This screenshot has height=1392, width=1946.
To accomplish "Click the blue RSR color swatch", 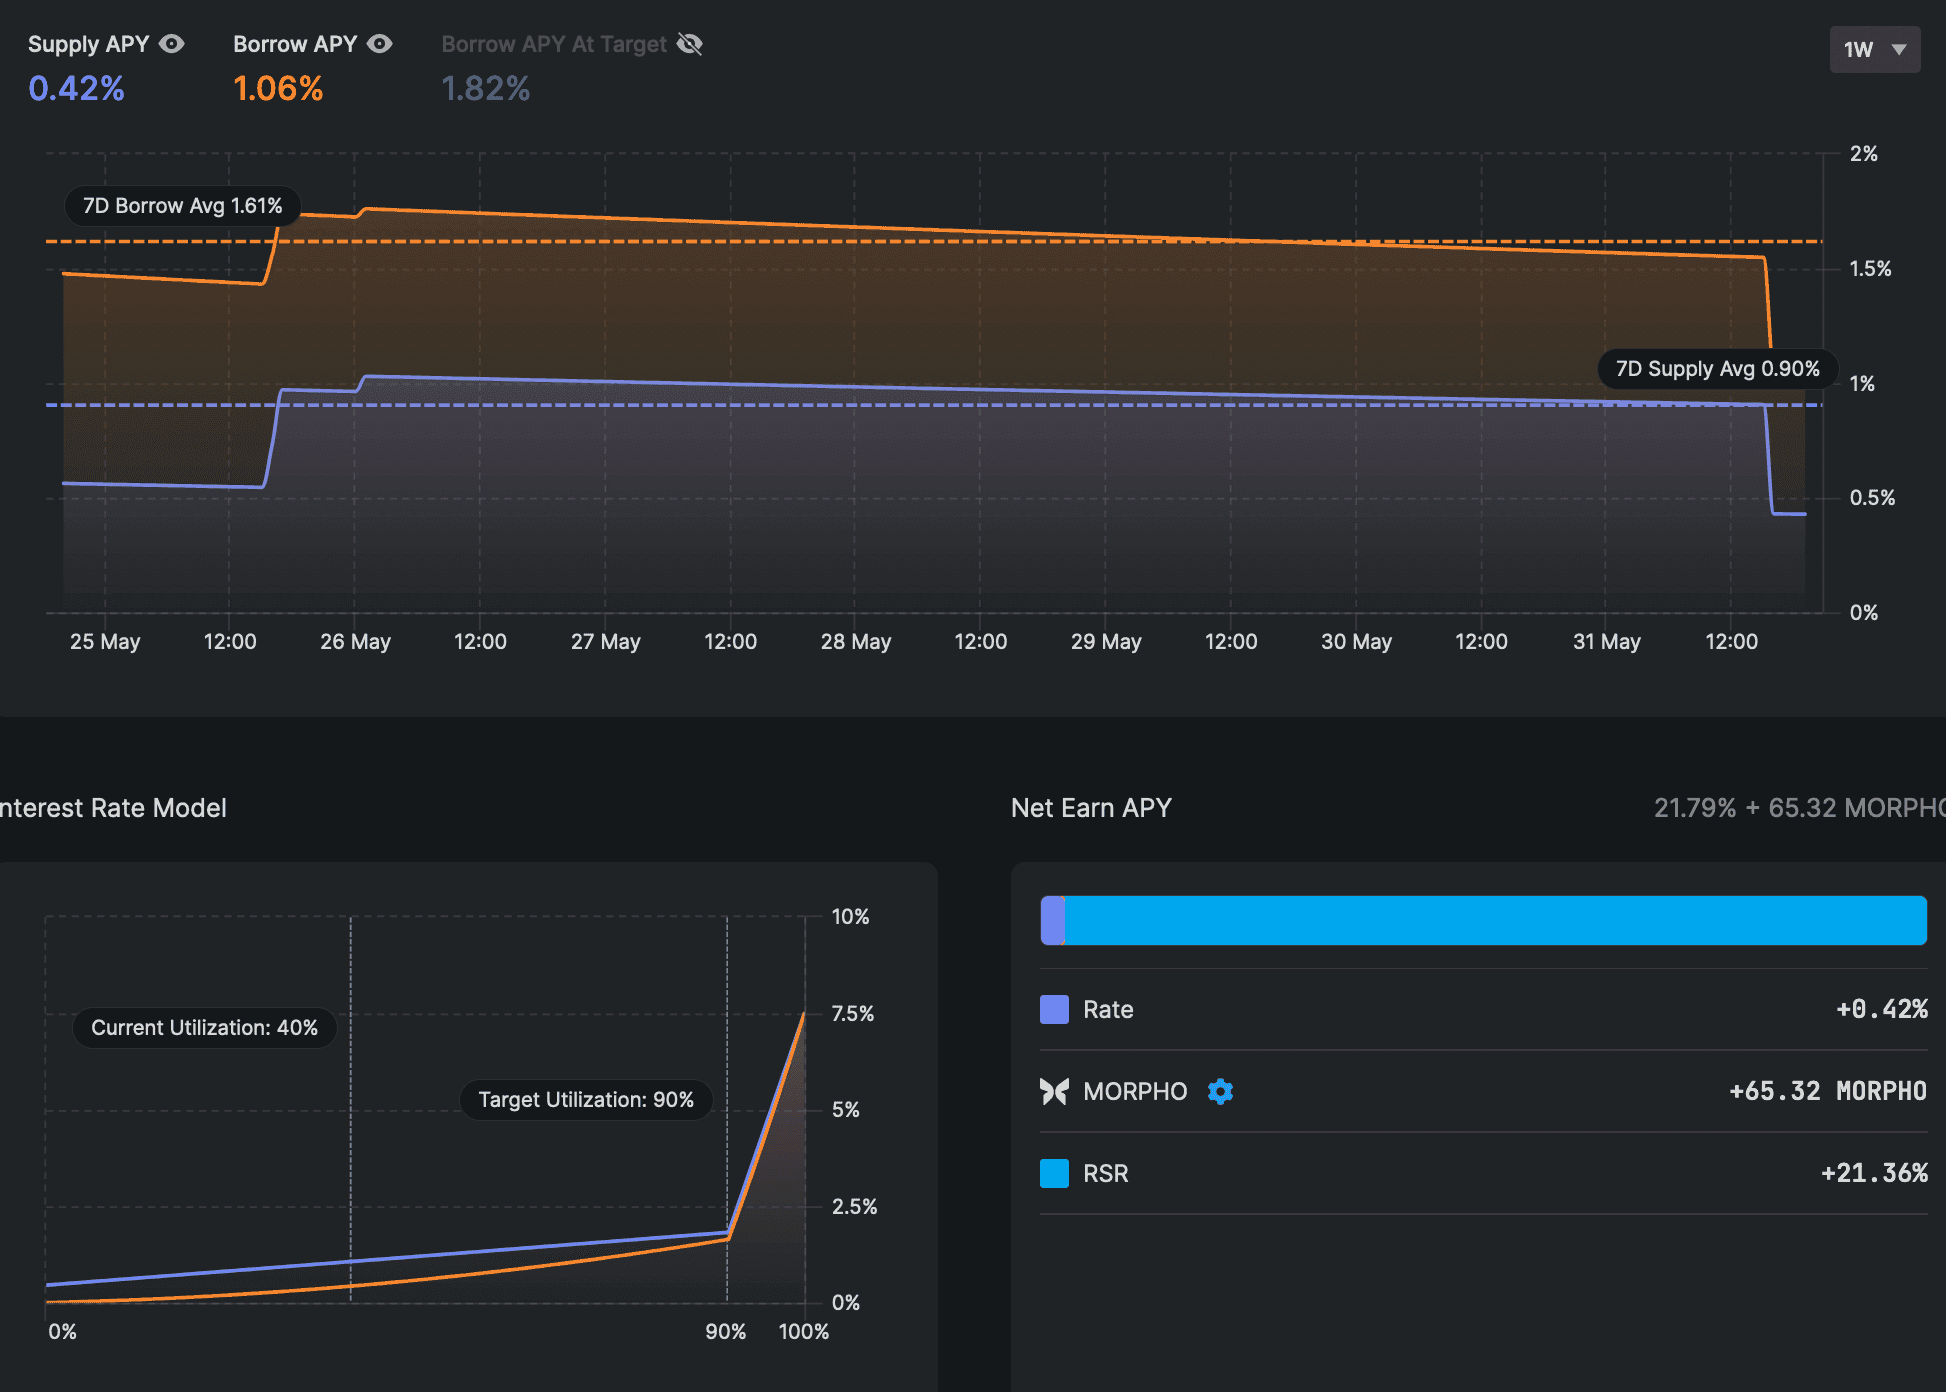I will (x=1054, y=1173).
